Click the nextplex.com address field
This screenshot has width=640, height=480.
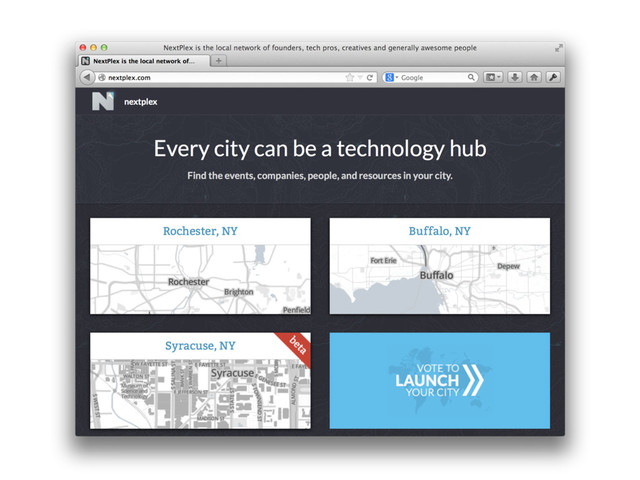(235, 77)
